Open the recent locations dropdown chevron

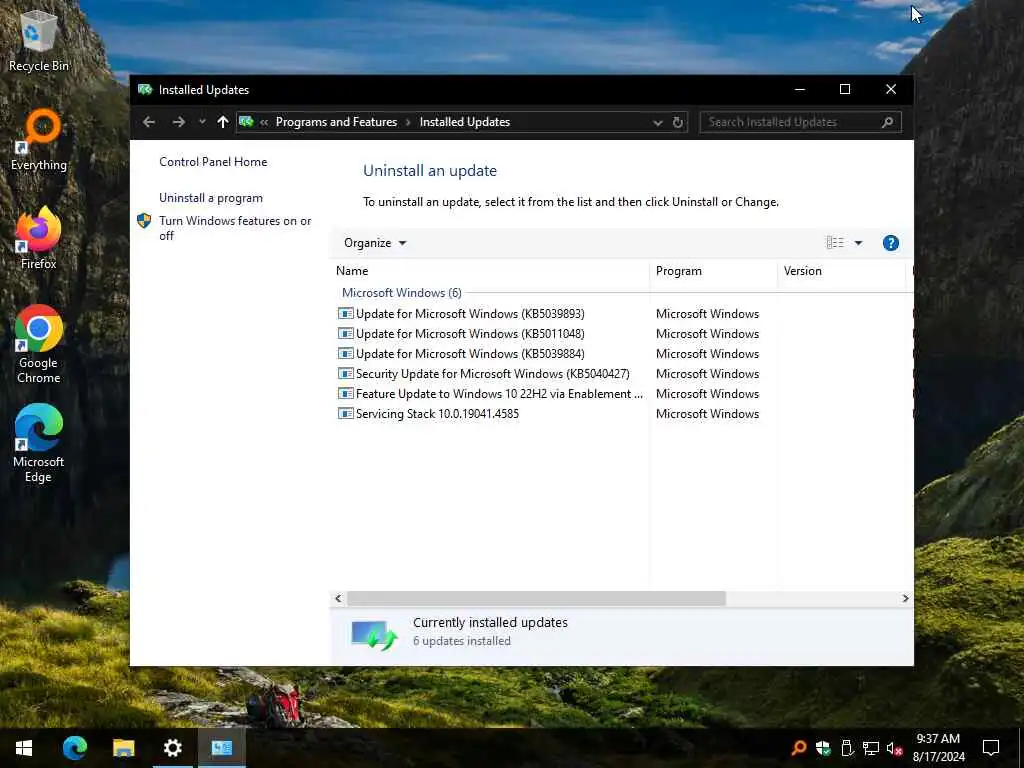coord(202,122)
